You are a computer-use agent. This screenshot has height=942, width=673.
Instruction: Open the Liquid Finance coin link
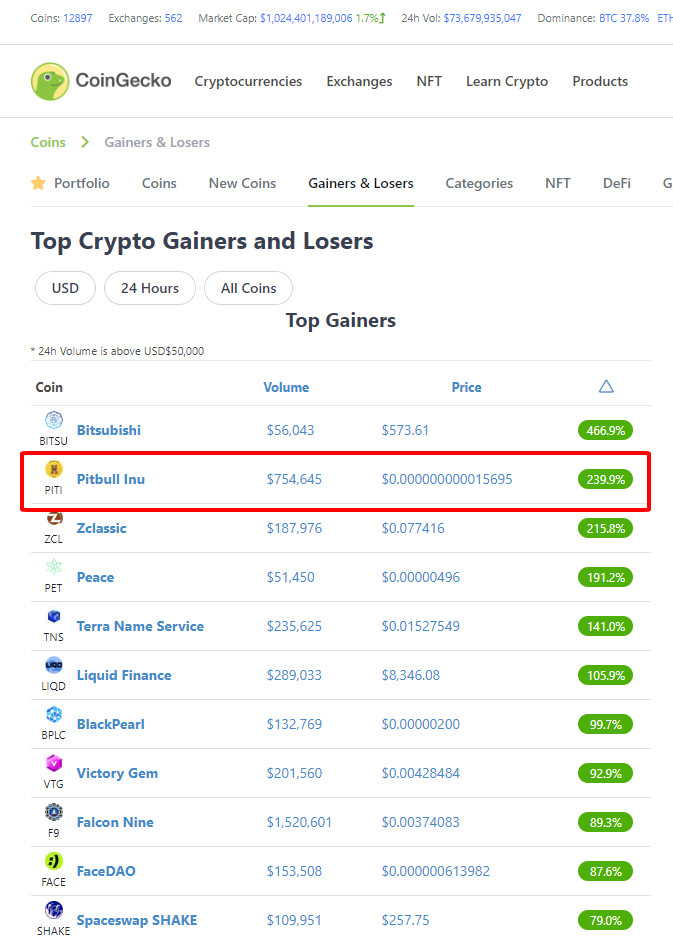pos(124,675)
